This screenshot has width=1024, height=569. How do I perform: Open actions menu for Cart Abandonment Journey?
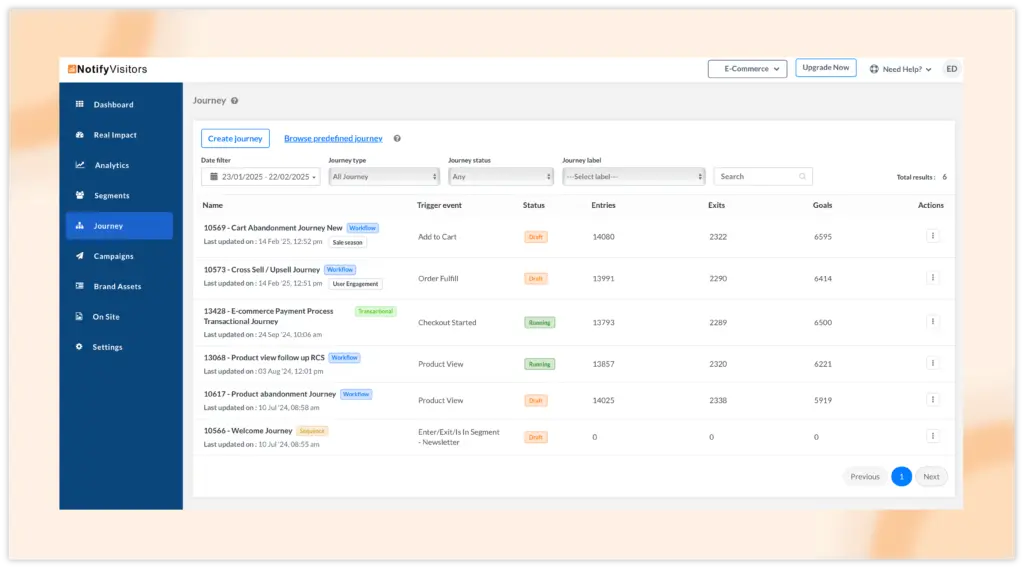[x=932, y=236]
